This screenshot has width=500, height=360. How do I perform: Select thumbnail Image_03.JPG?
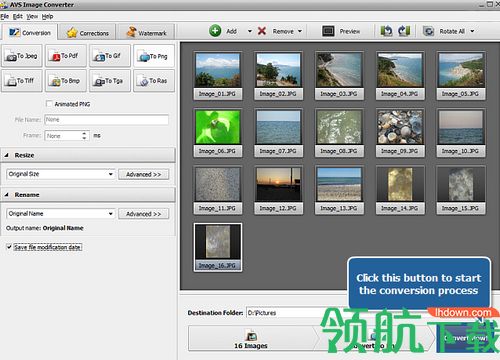click(339, 76)
